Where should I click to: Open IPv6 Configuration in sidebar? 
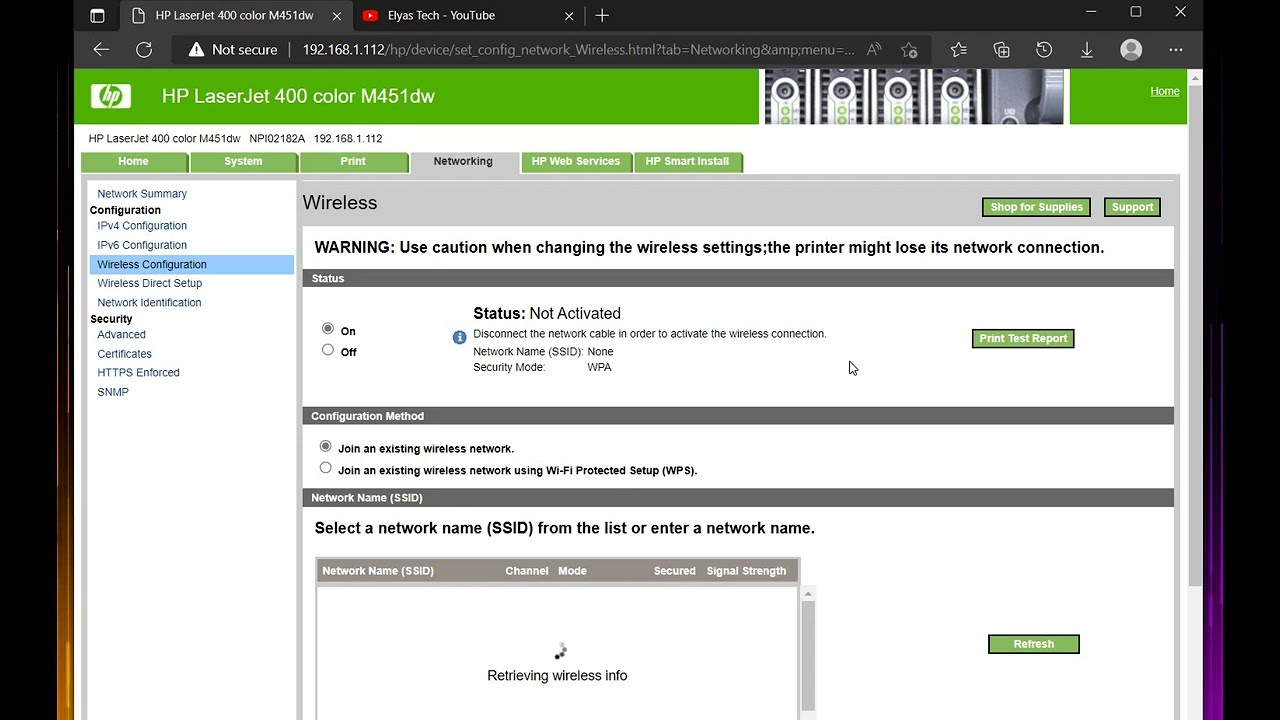pos(142,245)
